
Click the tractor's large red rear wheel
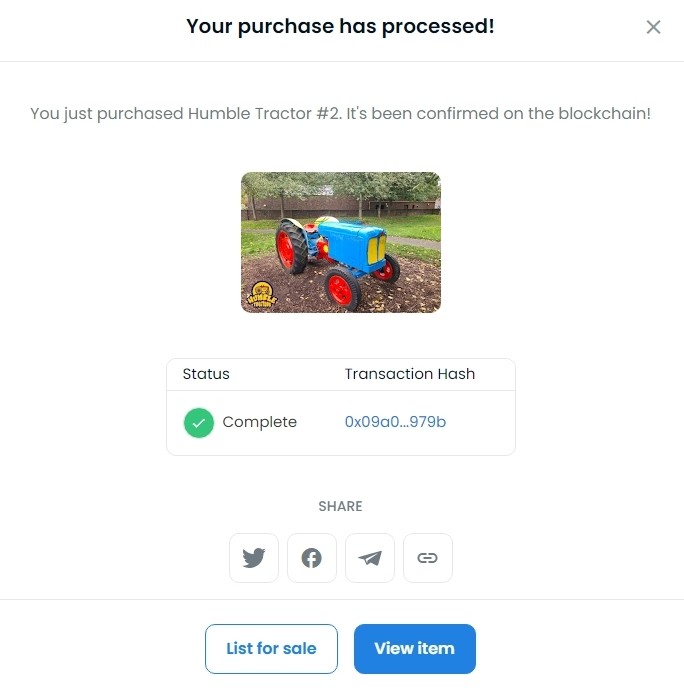tap(290, 248)
